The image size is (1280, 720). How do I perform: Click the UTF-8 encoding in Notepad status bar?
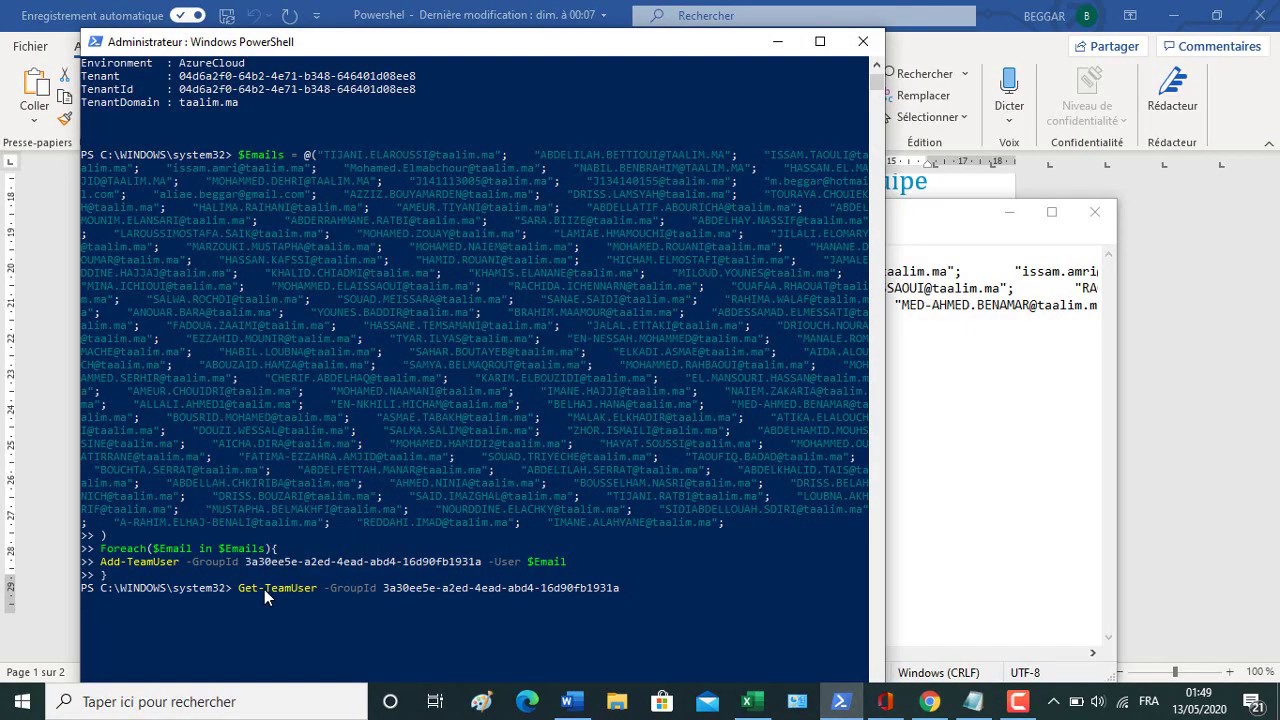[x=1025, y=673]
